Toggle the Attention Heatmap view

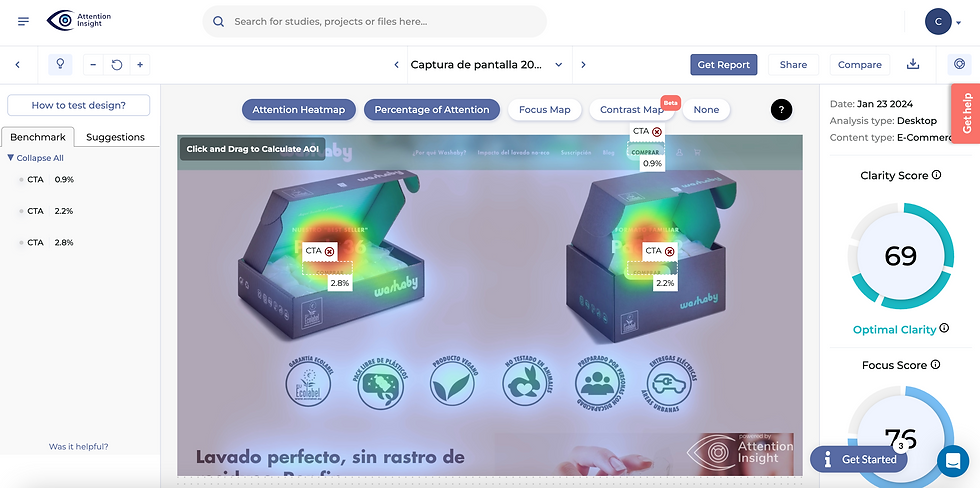tap(298, 109)
